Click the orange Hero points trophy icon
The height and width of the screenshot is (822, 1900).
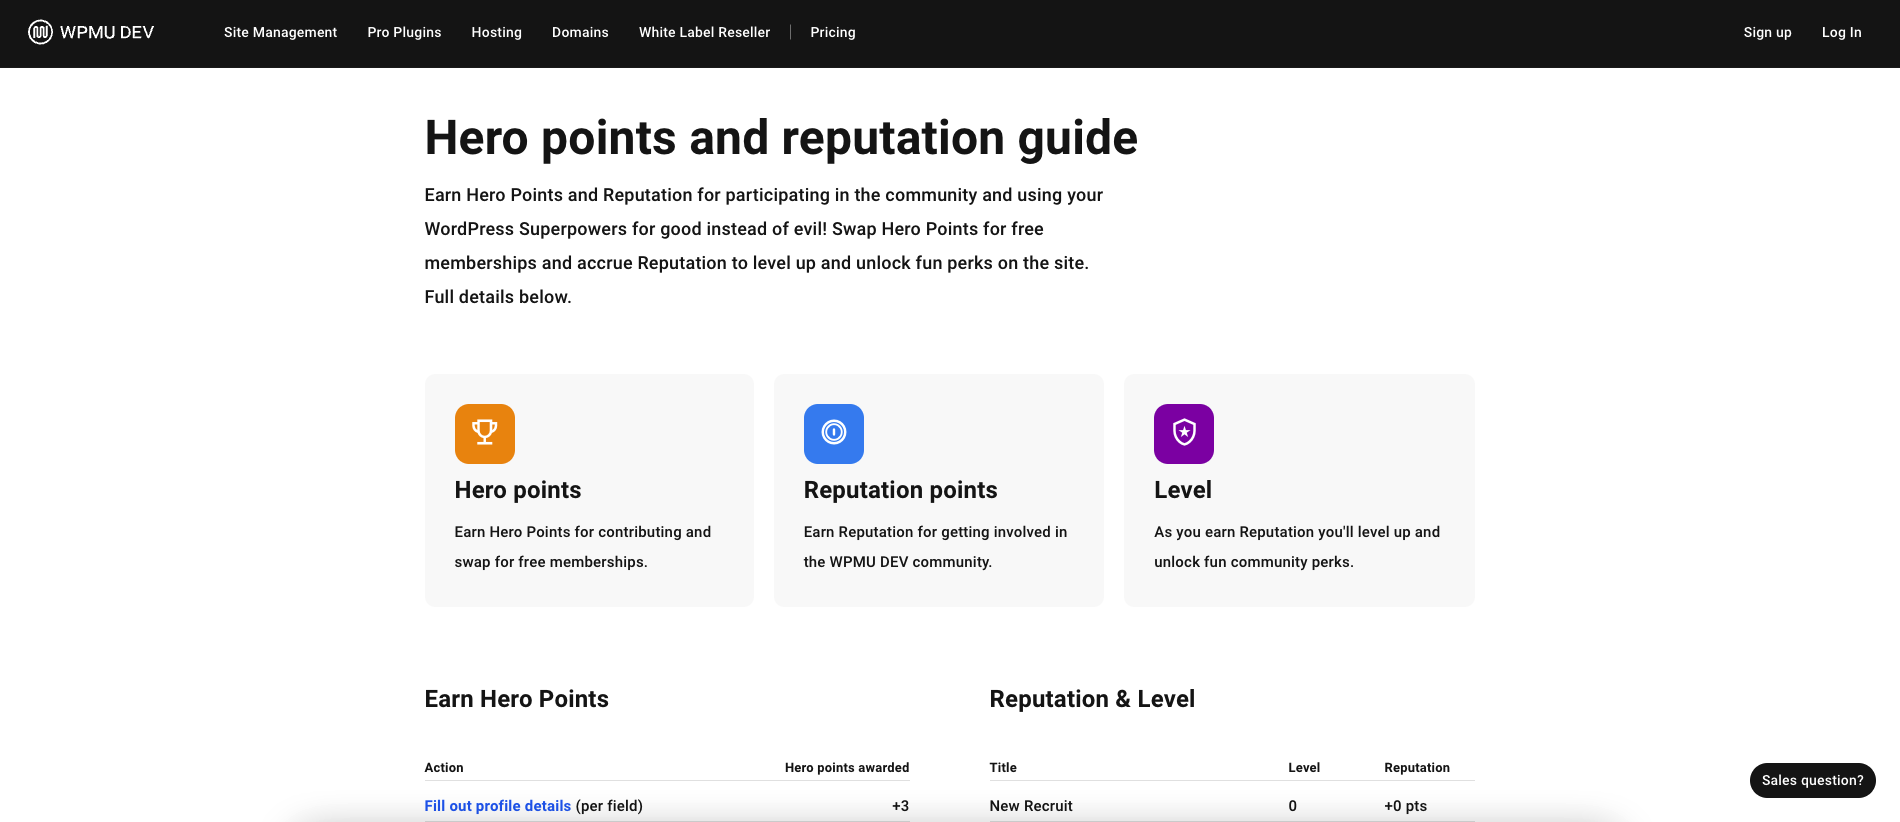tap(485, 434)
